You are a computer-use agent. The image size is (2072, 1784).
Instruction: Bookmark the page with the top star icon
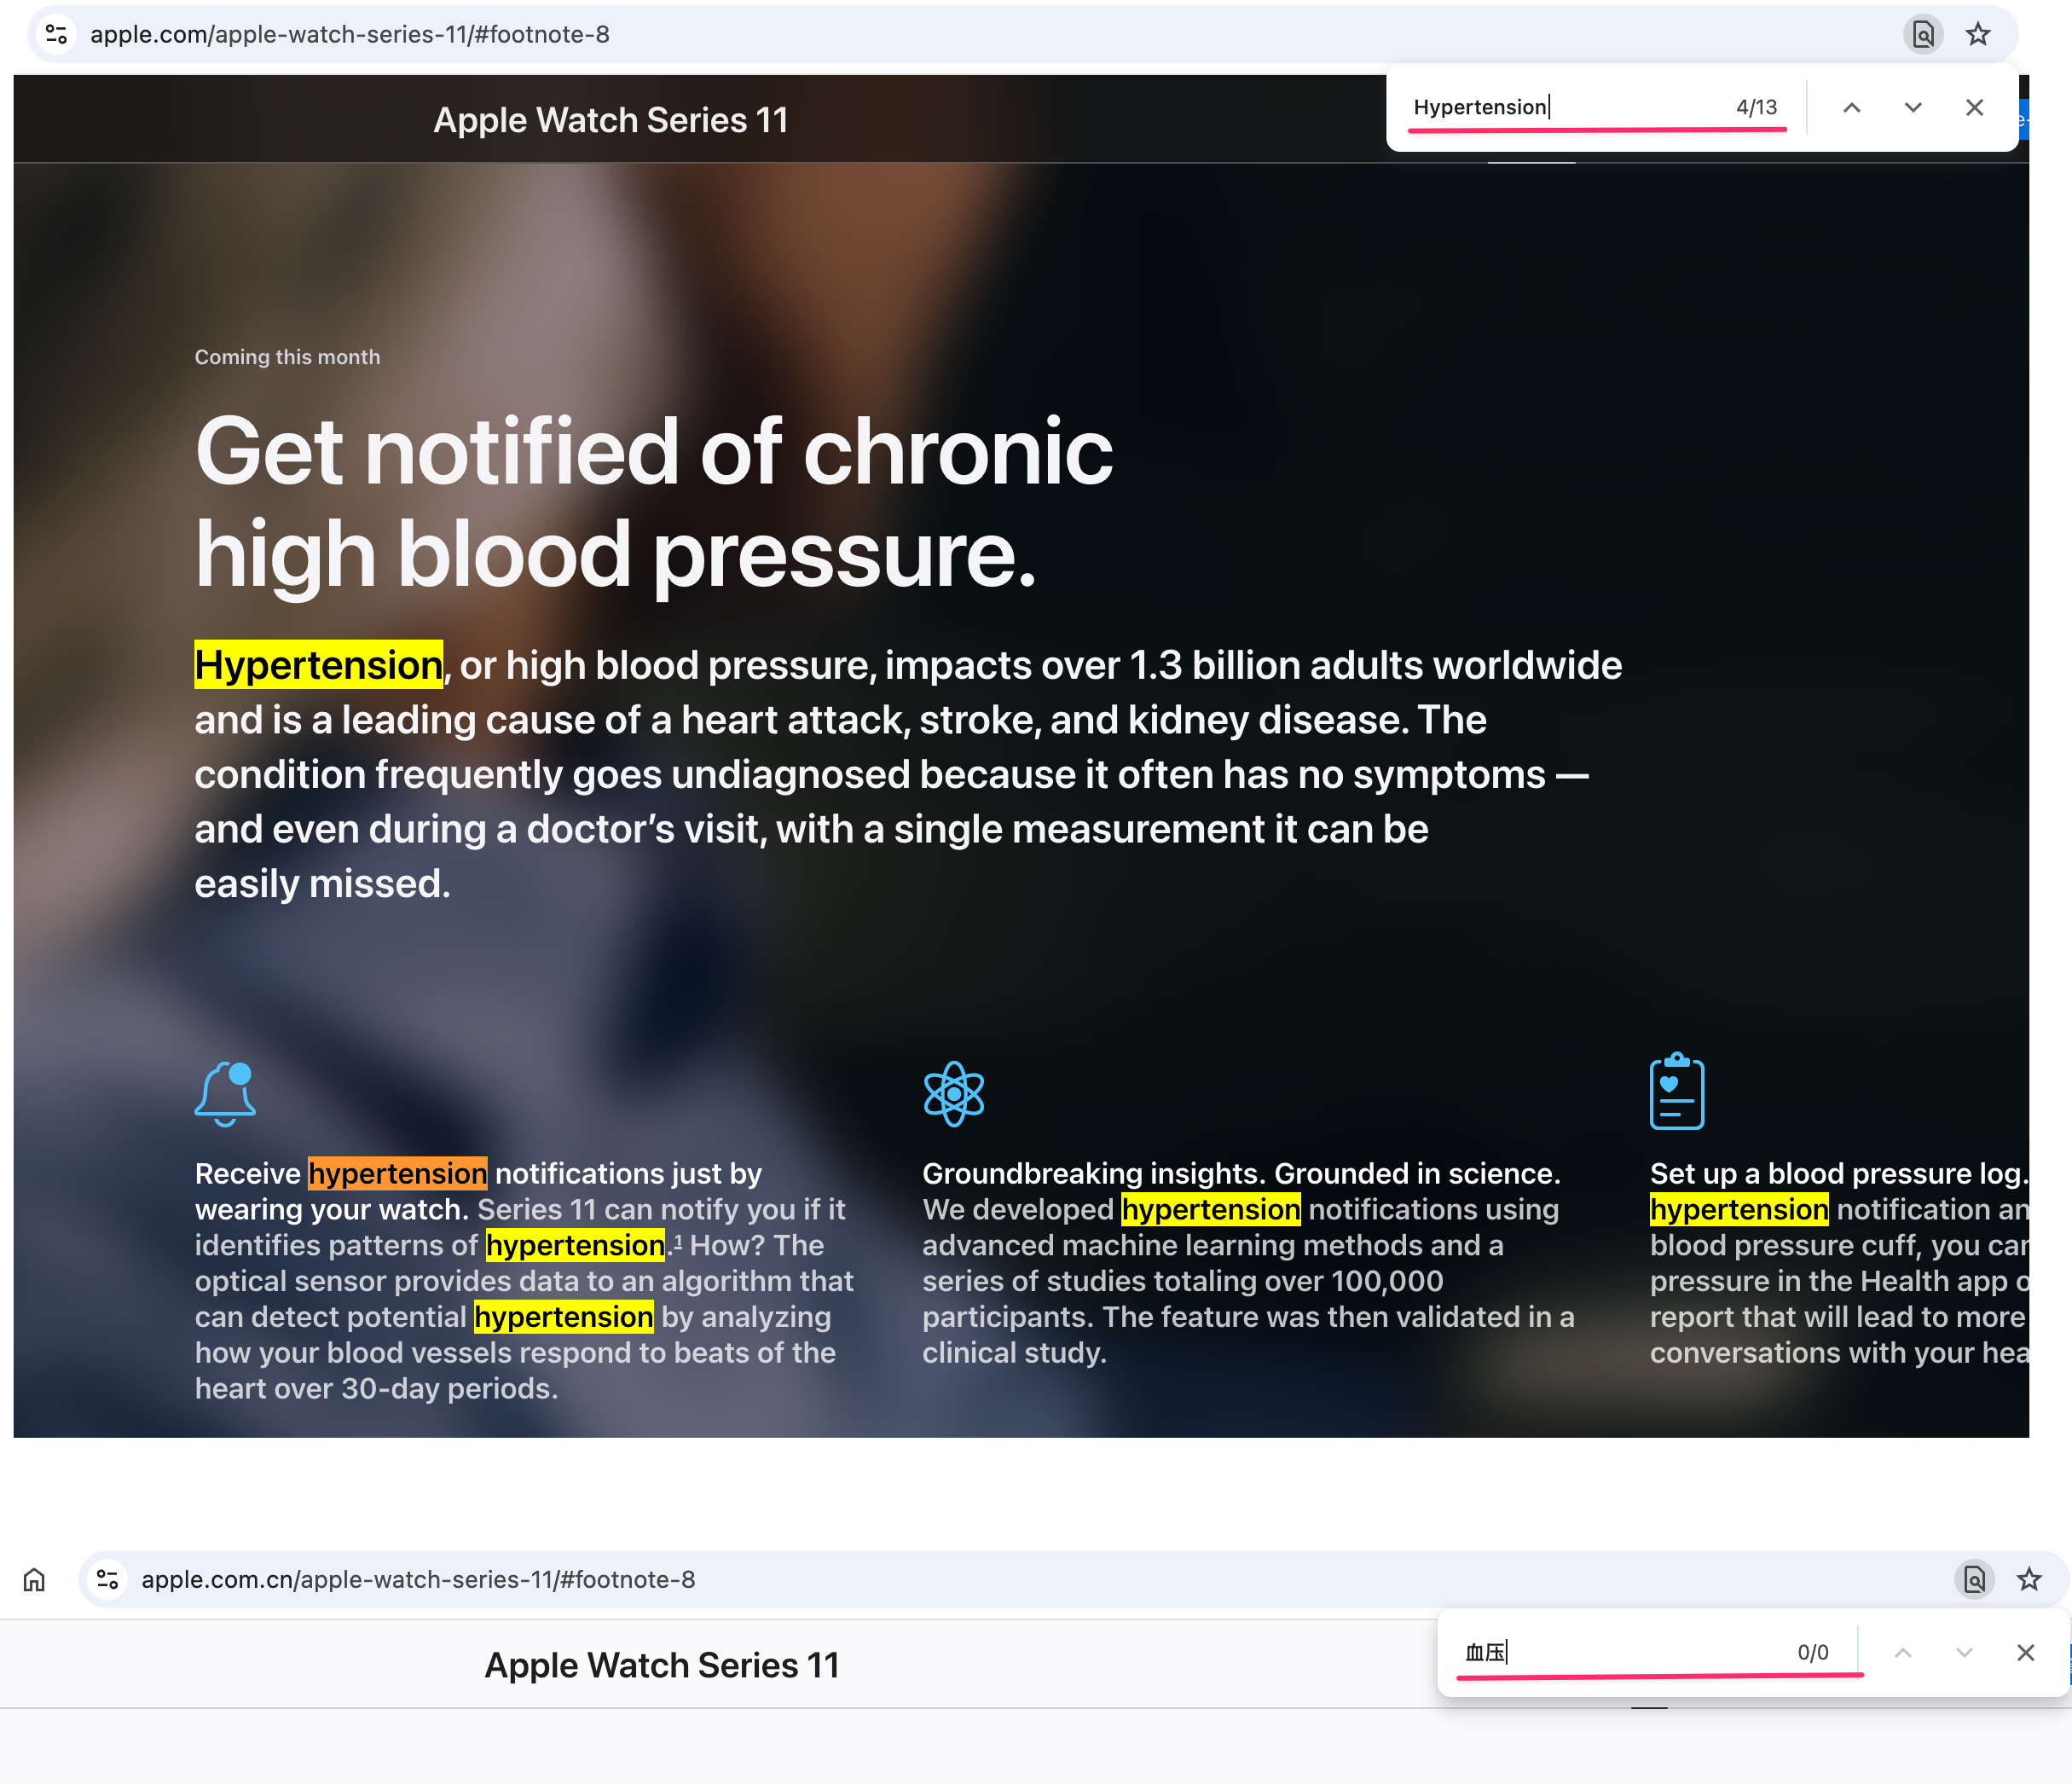click(x=1978, y=34)
